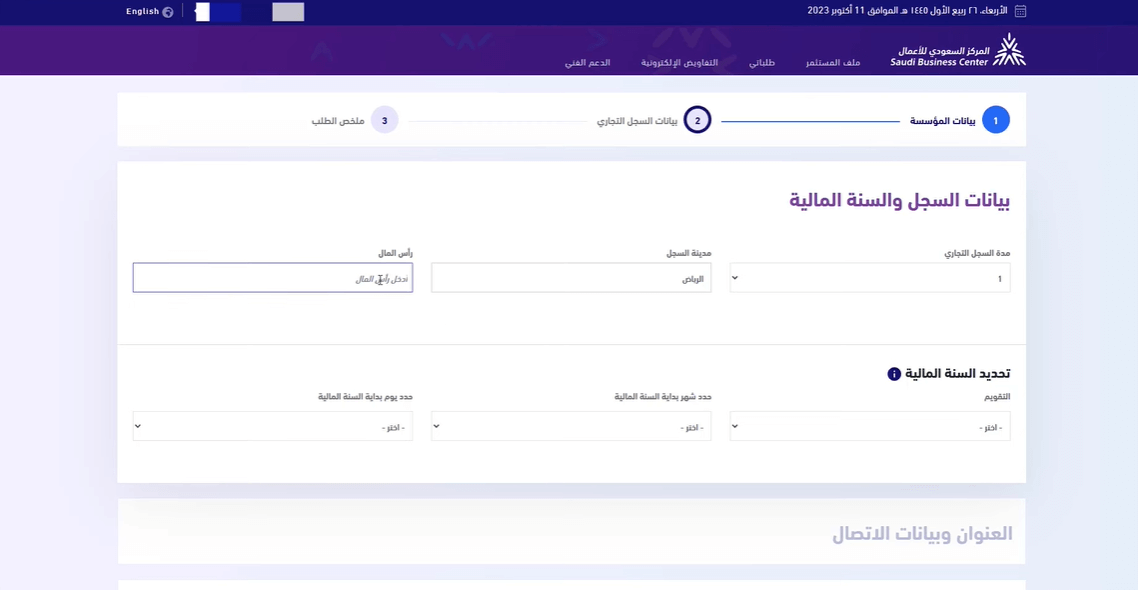Open the مدة السجل التجاري dropdown
The image size is (1138, 590).
(x=869, y=277)
